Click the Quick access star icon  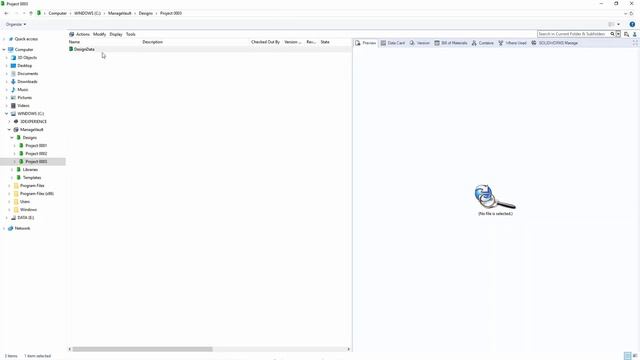coord(11,39)
